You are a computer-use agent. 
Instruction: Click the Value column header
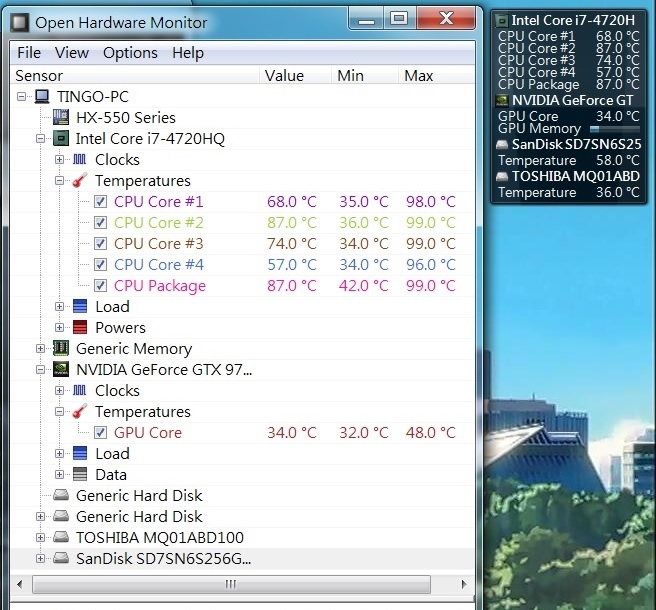coord(295,75)
